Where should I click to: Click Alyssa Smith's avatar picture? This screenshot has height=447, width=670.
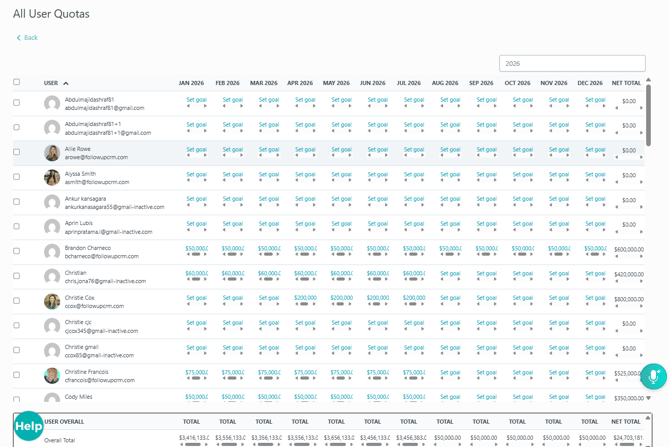click(52, 177)
